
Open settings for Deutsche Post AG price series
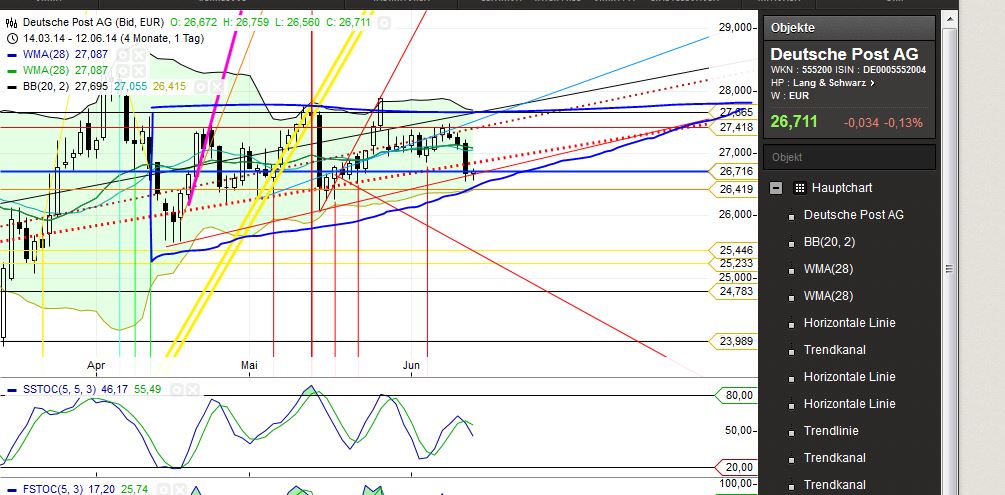coord(383,24)
